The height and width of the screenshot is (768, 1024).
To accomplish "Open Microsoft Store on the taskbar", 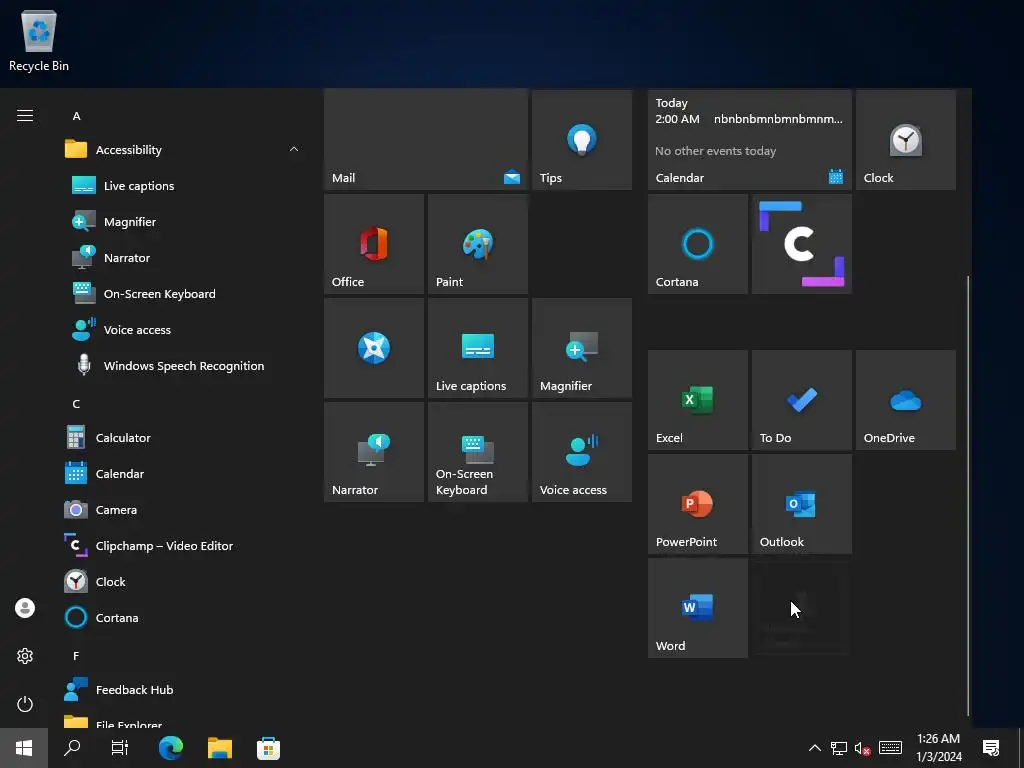I will point(268,748).
